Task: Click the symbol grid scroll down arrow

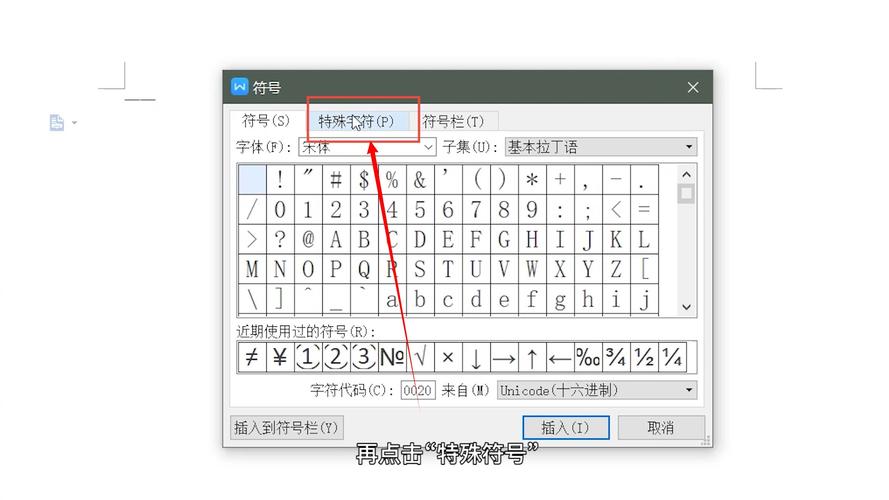Action: tap(686, 307)
